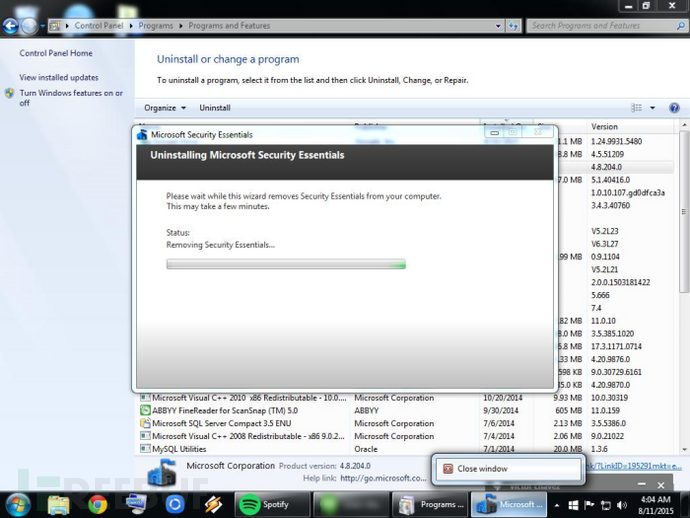
Task: Open the Organize dropdown menu
Action: point(165,108)
